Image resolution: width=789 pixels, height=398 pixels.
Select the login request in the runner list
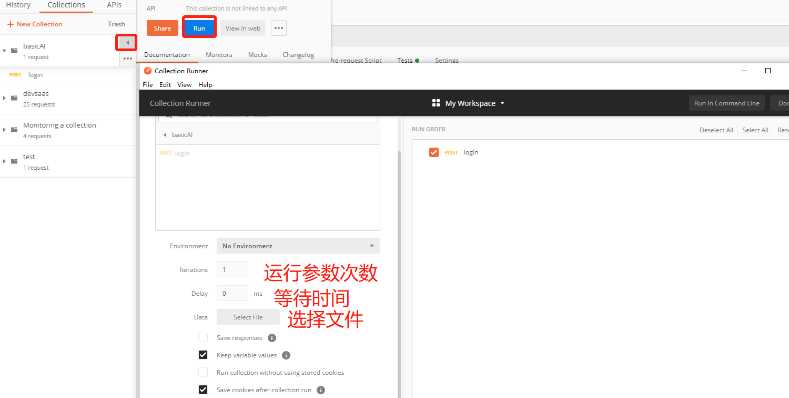click(x=182, y=153)
